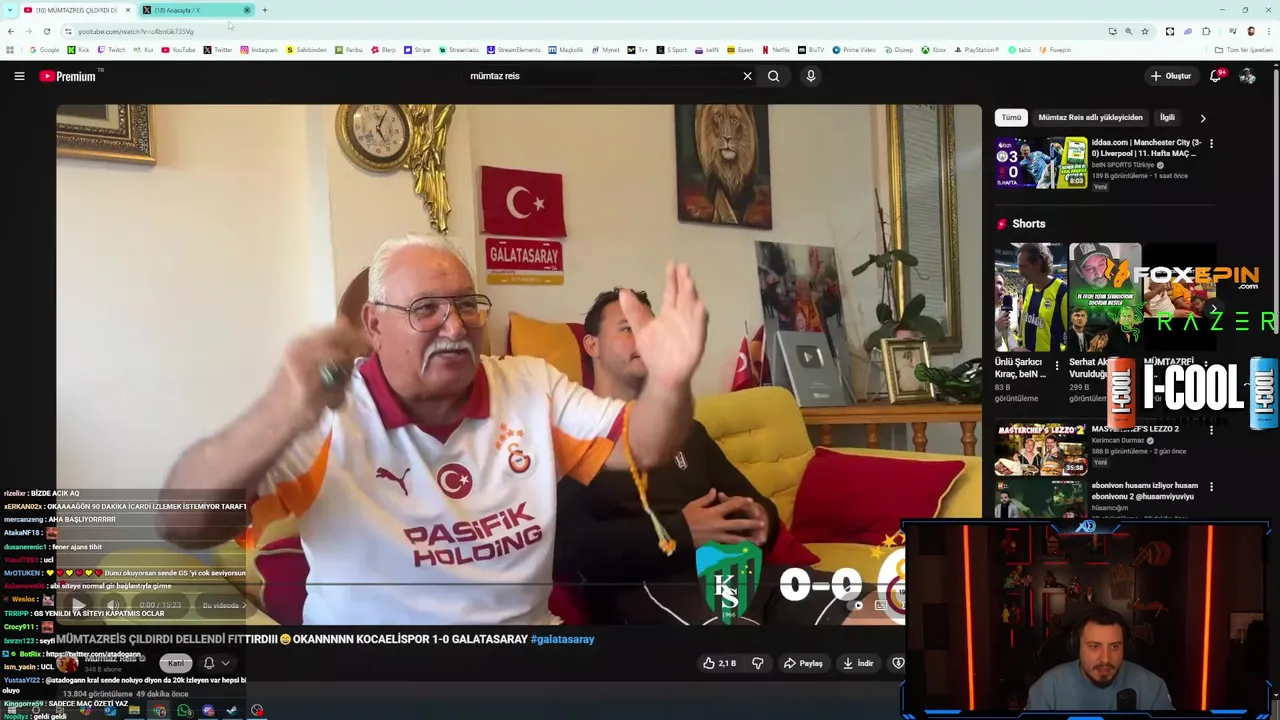Viewport: 1280px width, 720px height.
Task: Open Chrome from the taskbar
Action: tap(159, 711)
